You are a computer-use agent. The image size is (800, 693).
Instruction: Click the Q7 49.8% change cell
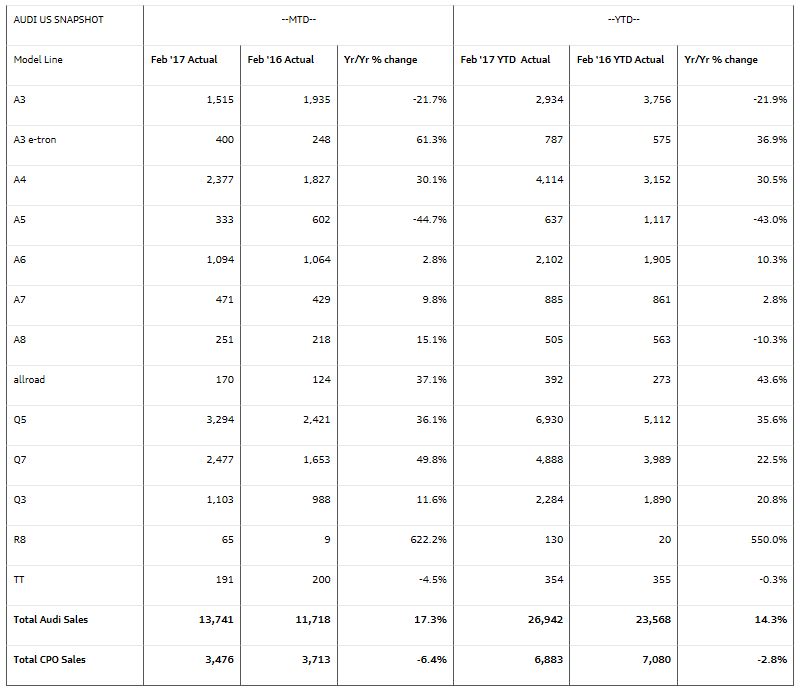pos(430,459)
